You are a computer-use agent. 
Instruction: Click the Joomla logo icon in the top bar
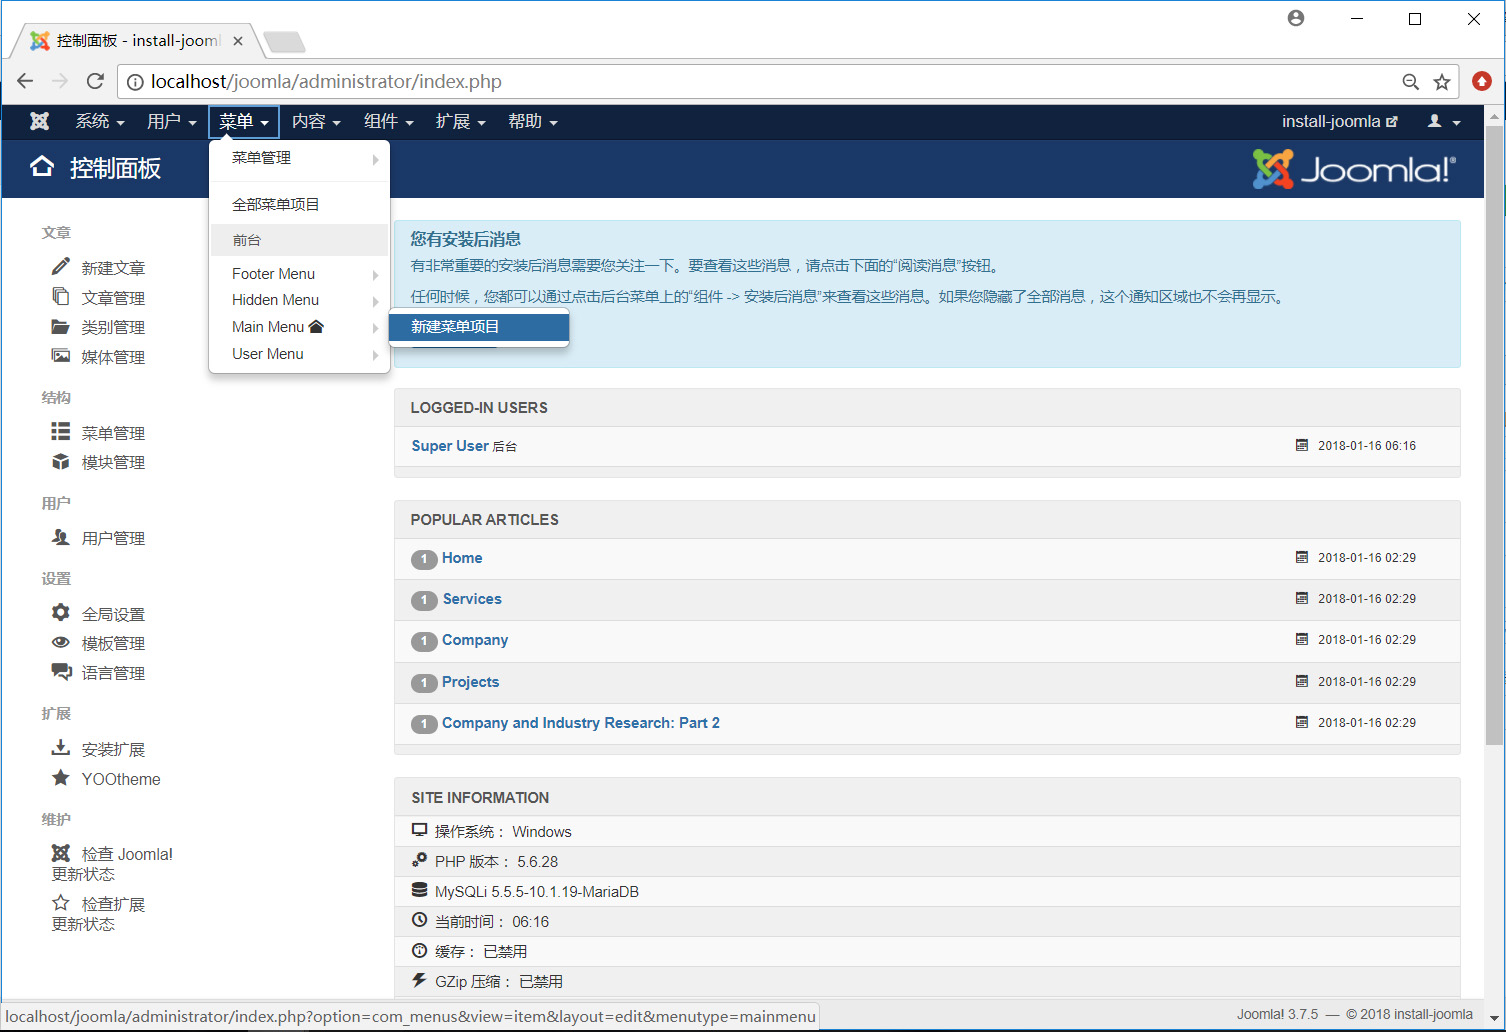click(x=40, y=121)
